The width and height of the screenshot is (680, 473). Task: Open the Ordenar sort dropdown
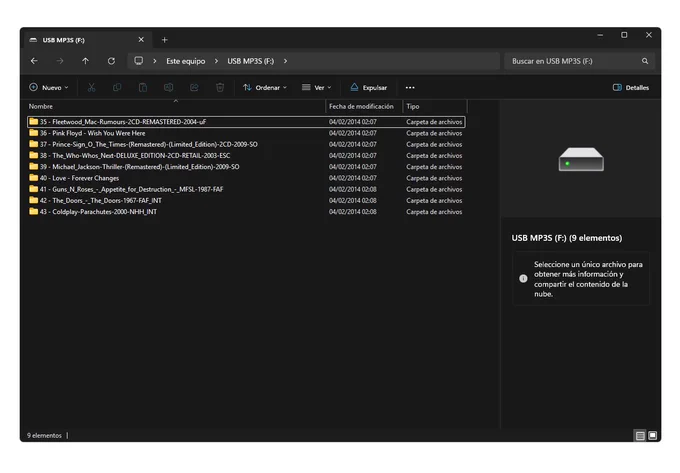pos(265,88)
